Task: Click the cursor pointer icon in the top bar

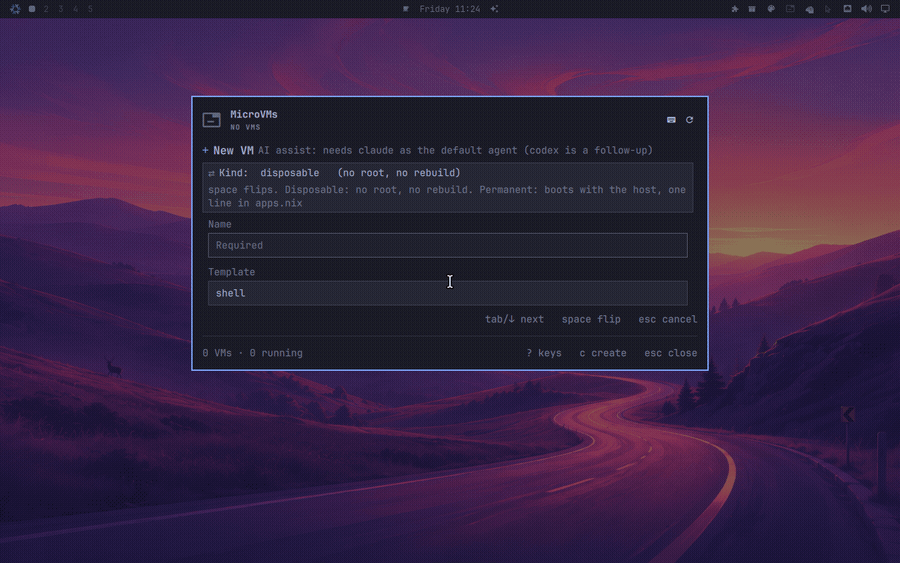Action: [x=828, y=9]
